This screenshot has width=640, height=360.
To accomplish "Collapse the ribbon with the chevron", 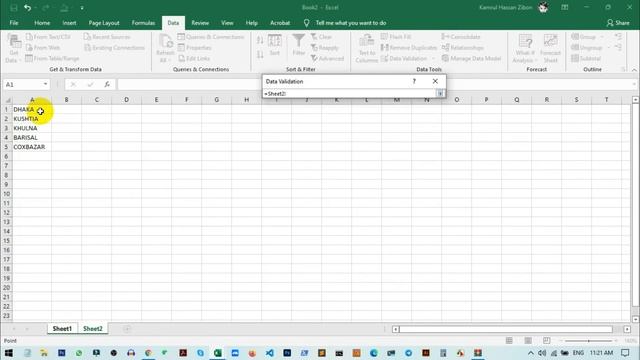I will (634, 70).
